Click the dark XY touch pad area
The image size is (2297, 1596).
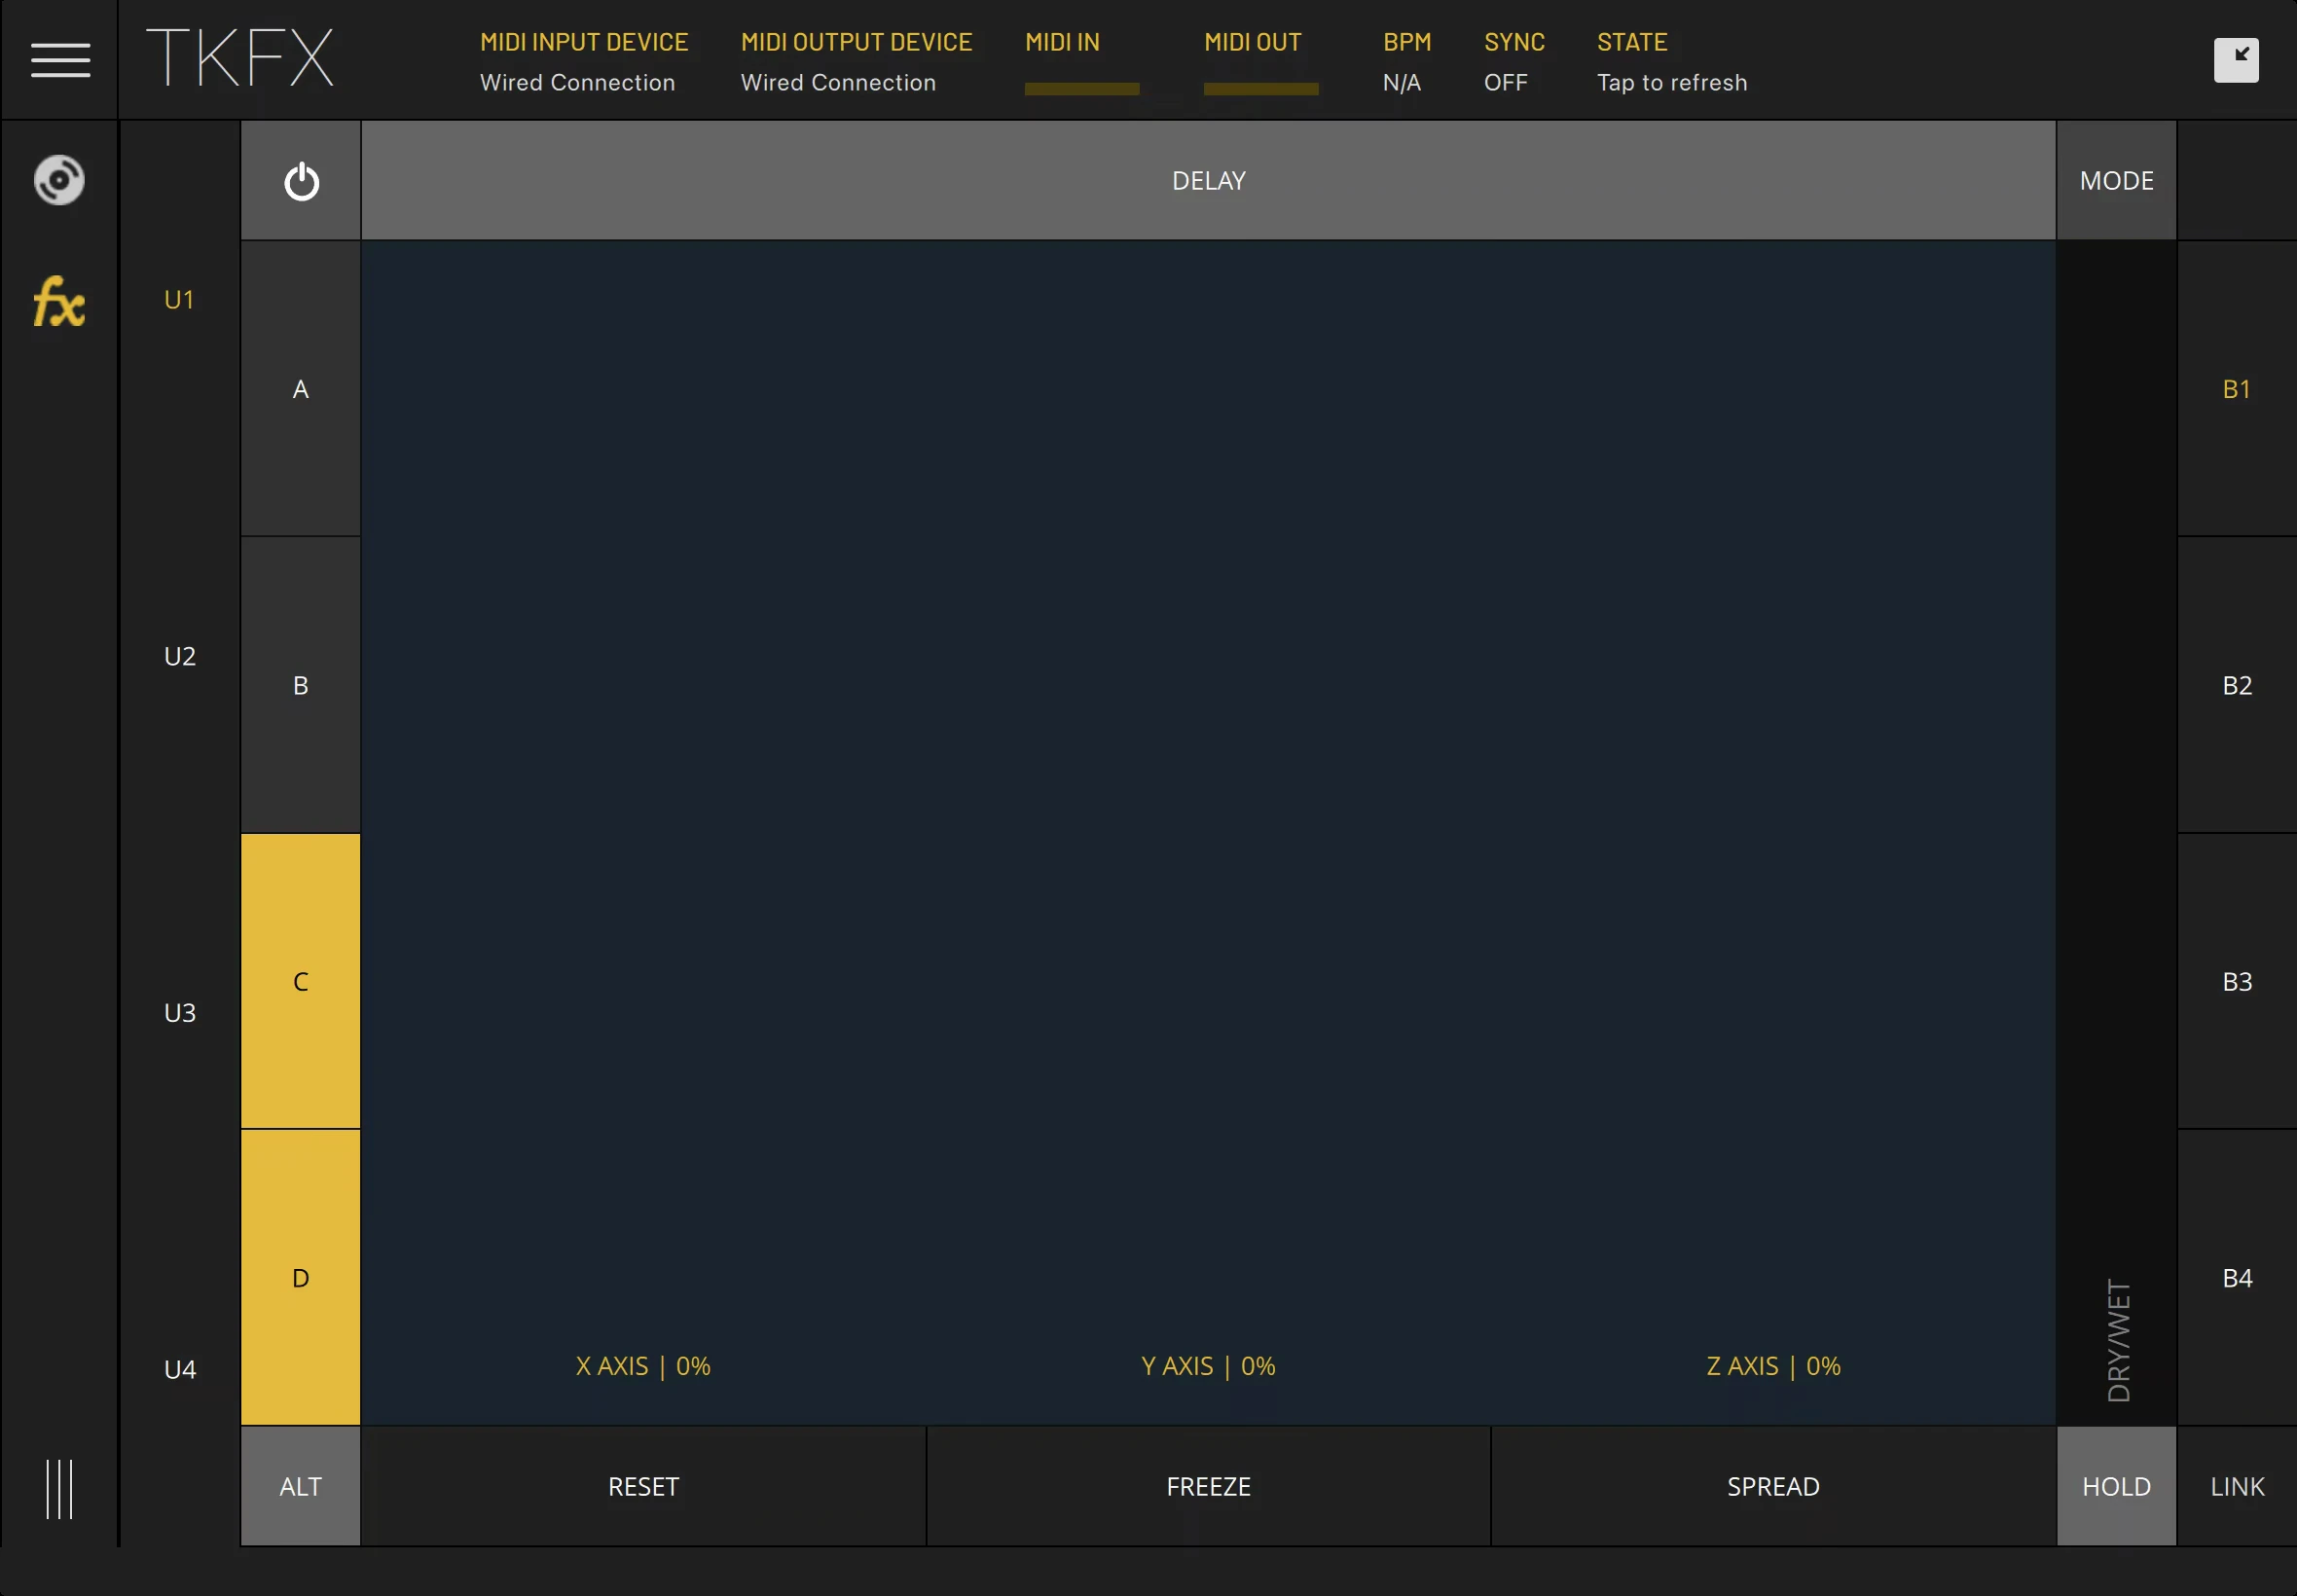coord(1208,790)
